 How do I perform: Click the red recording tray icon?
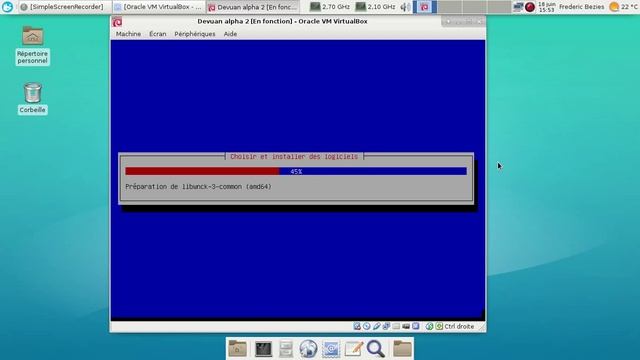[530, 7]
